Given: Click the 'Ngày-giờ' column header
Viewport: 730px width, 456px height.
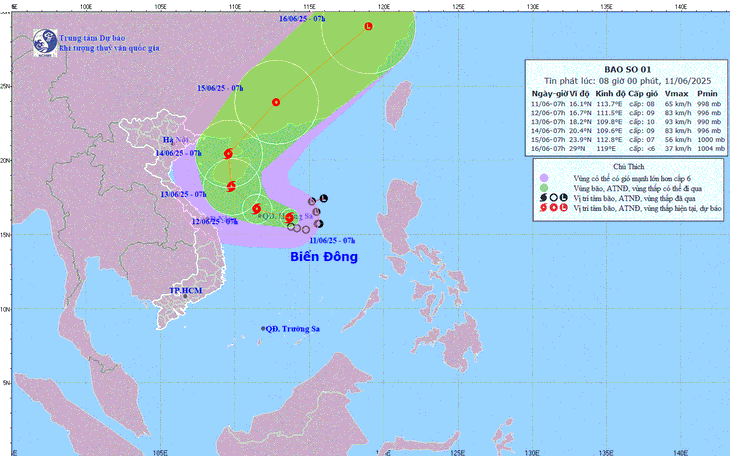Looking at the screenshot, I should click(549, 94).
